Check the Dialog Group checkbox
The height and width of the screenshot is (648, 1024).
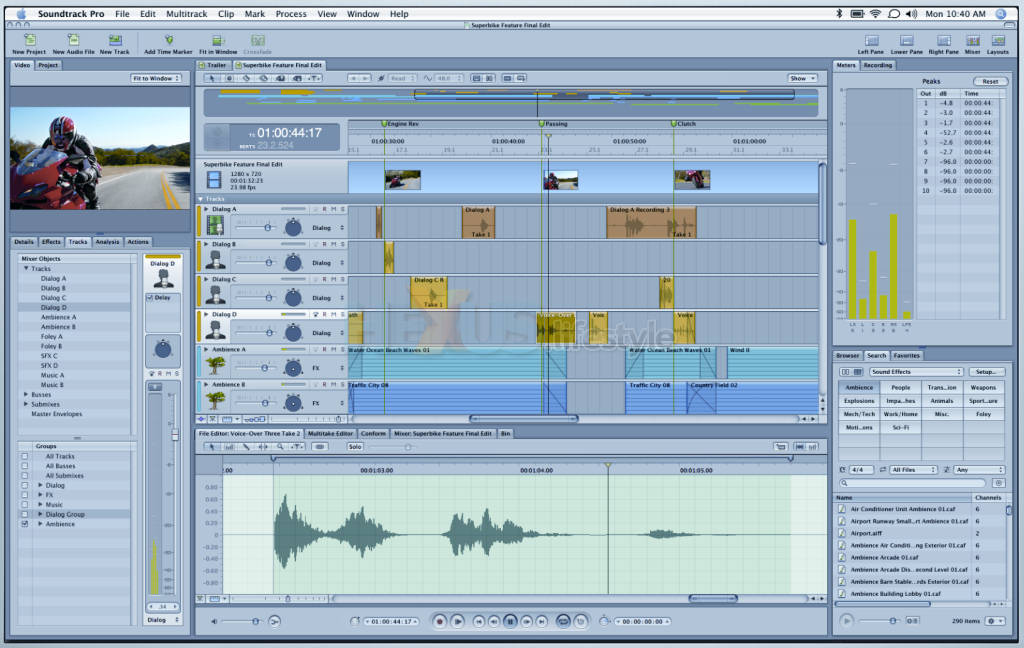pyautogui.click(x=25, y=515)
